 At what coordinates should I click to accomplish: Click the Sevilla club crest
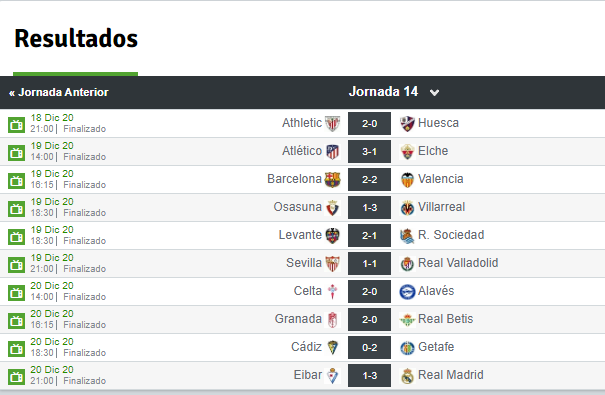point(332,264)
